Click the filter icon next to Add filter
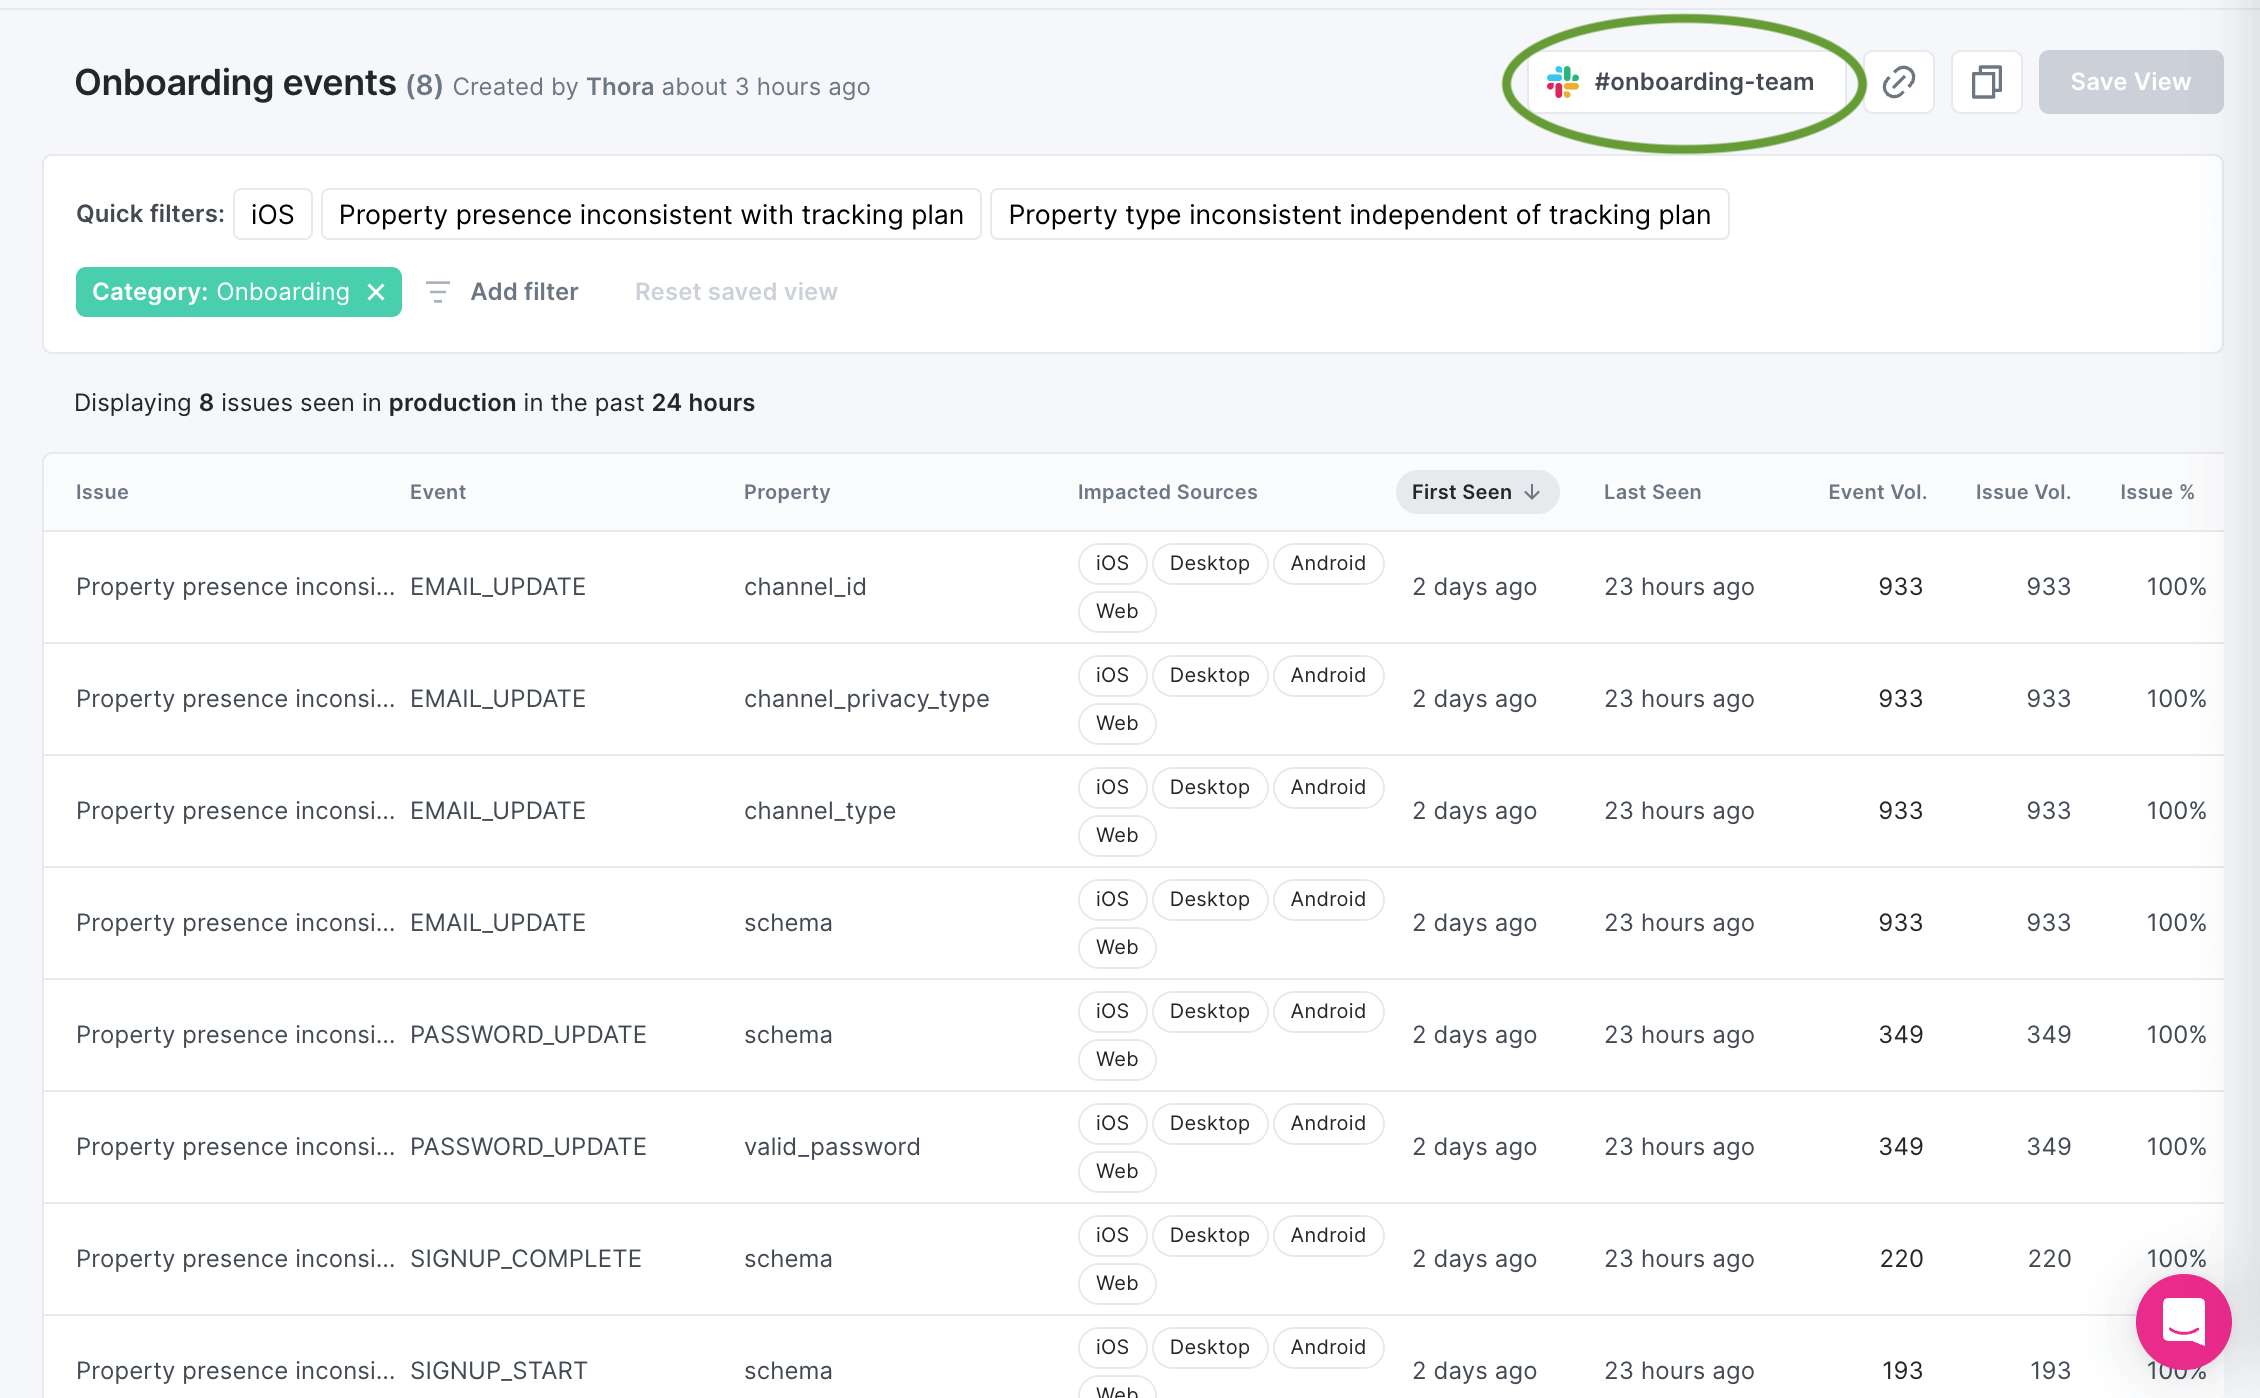Image resolution: width=2260 pixels, height=1398 pixels. pyautogui.click(x=437, y=291)
